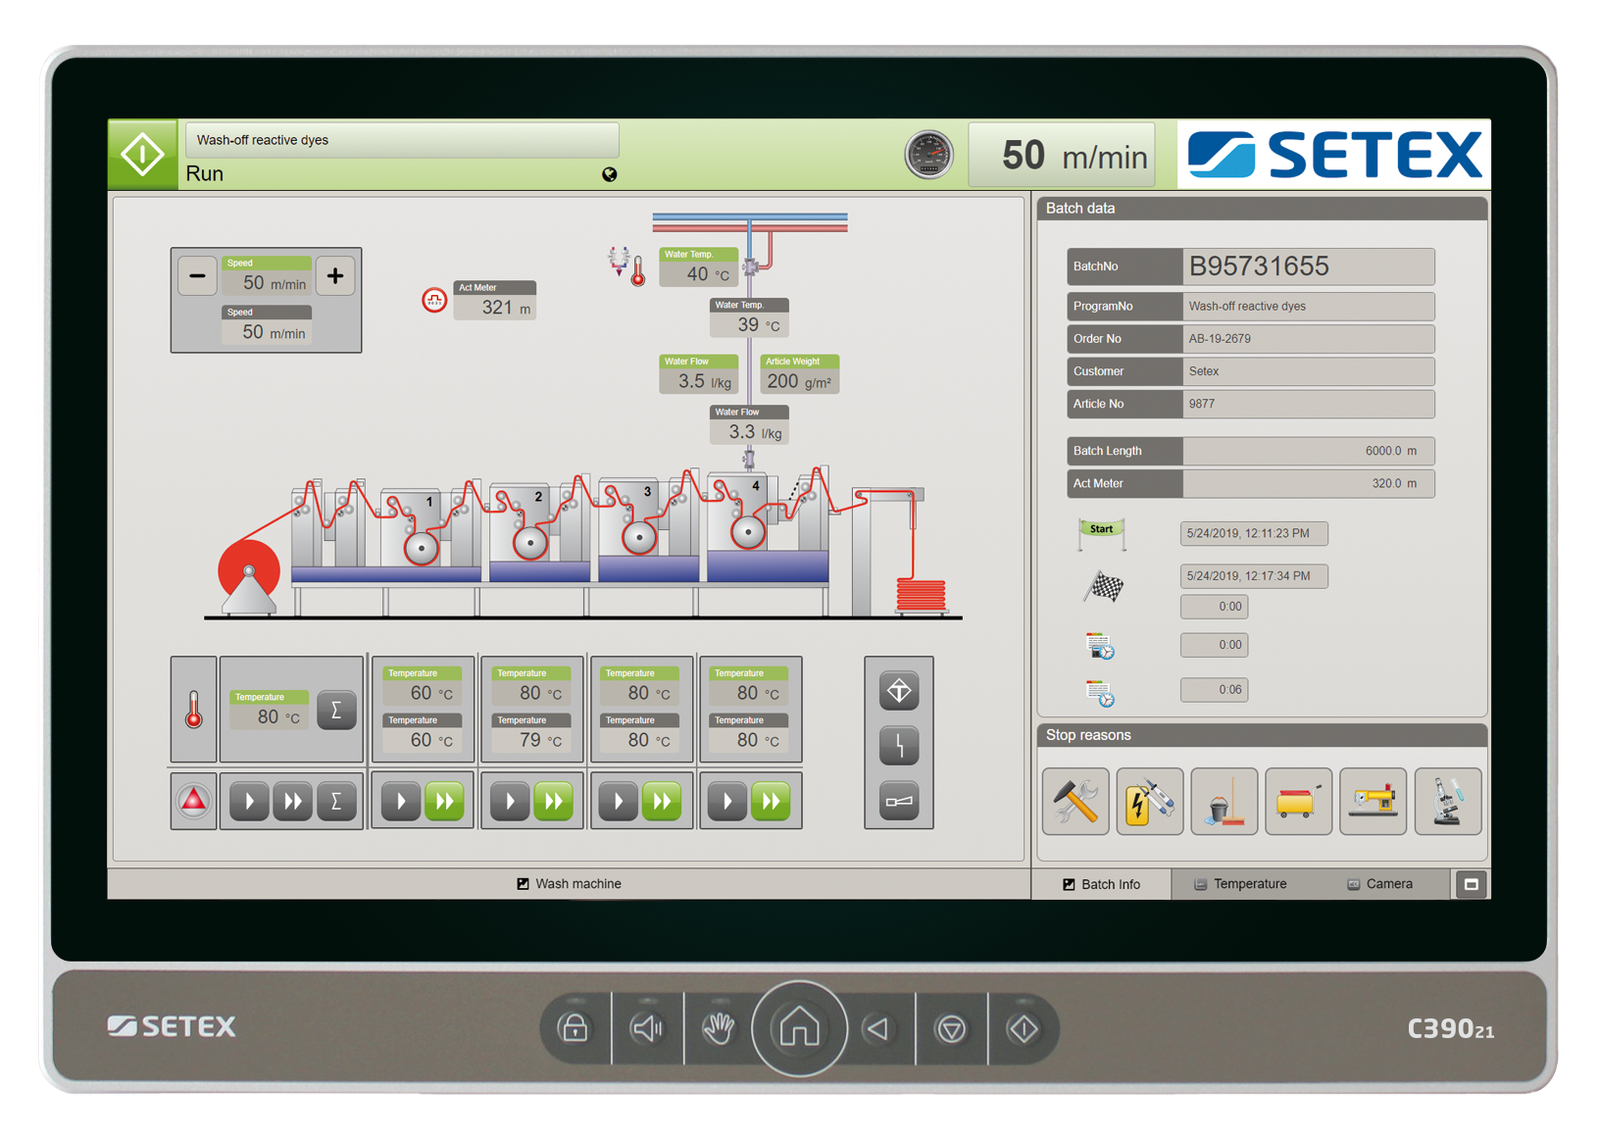Click the thermometer icon in the temperature panel
This screenshot has width=1600, height=1130.
(193, 710)
